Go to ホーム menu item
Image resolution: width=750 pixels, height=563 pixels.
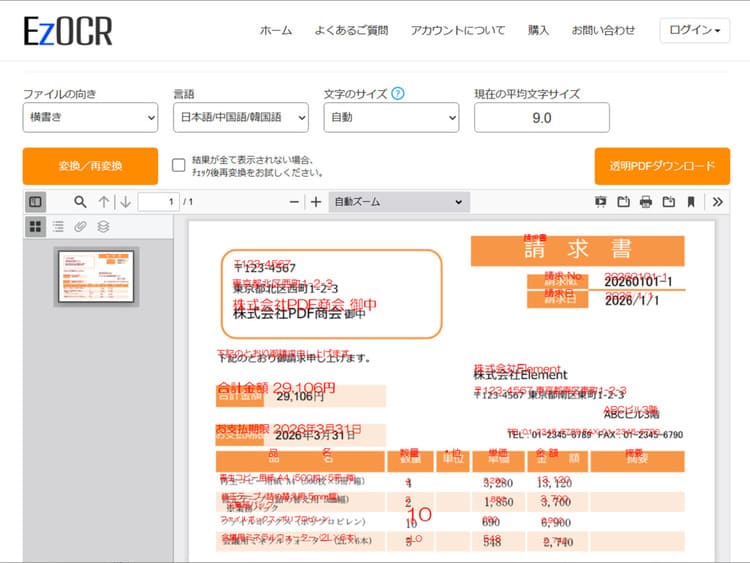pos(276,31)
